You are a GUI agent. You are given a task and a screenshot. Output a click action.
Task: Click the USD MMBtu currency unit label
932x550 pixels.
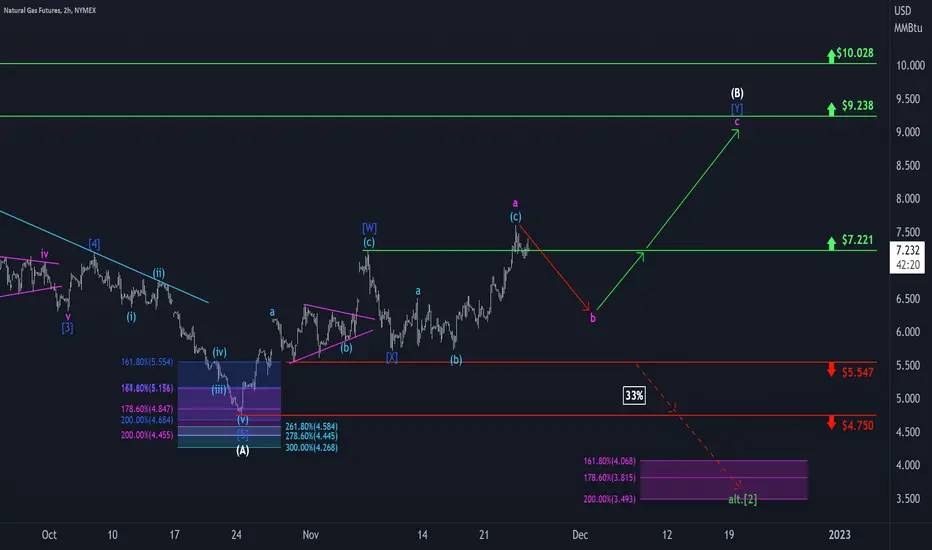click(908, 19)
